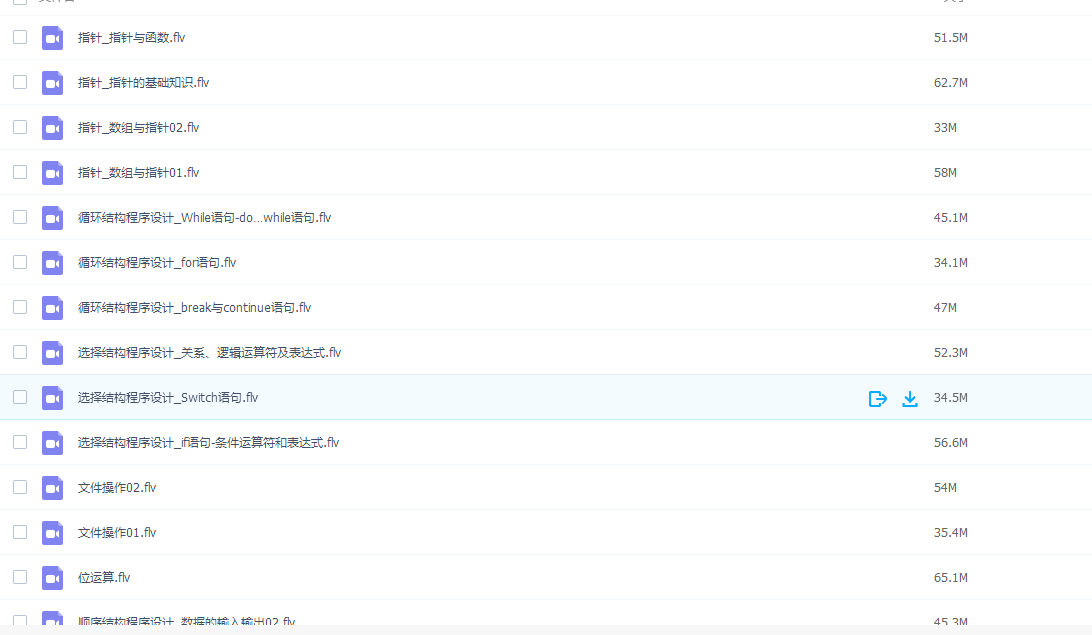Click video icon for break与continue语句 file
The image size is (1092, 635).
coord(52,308)
